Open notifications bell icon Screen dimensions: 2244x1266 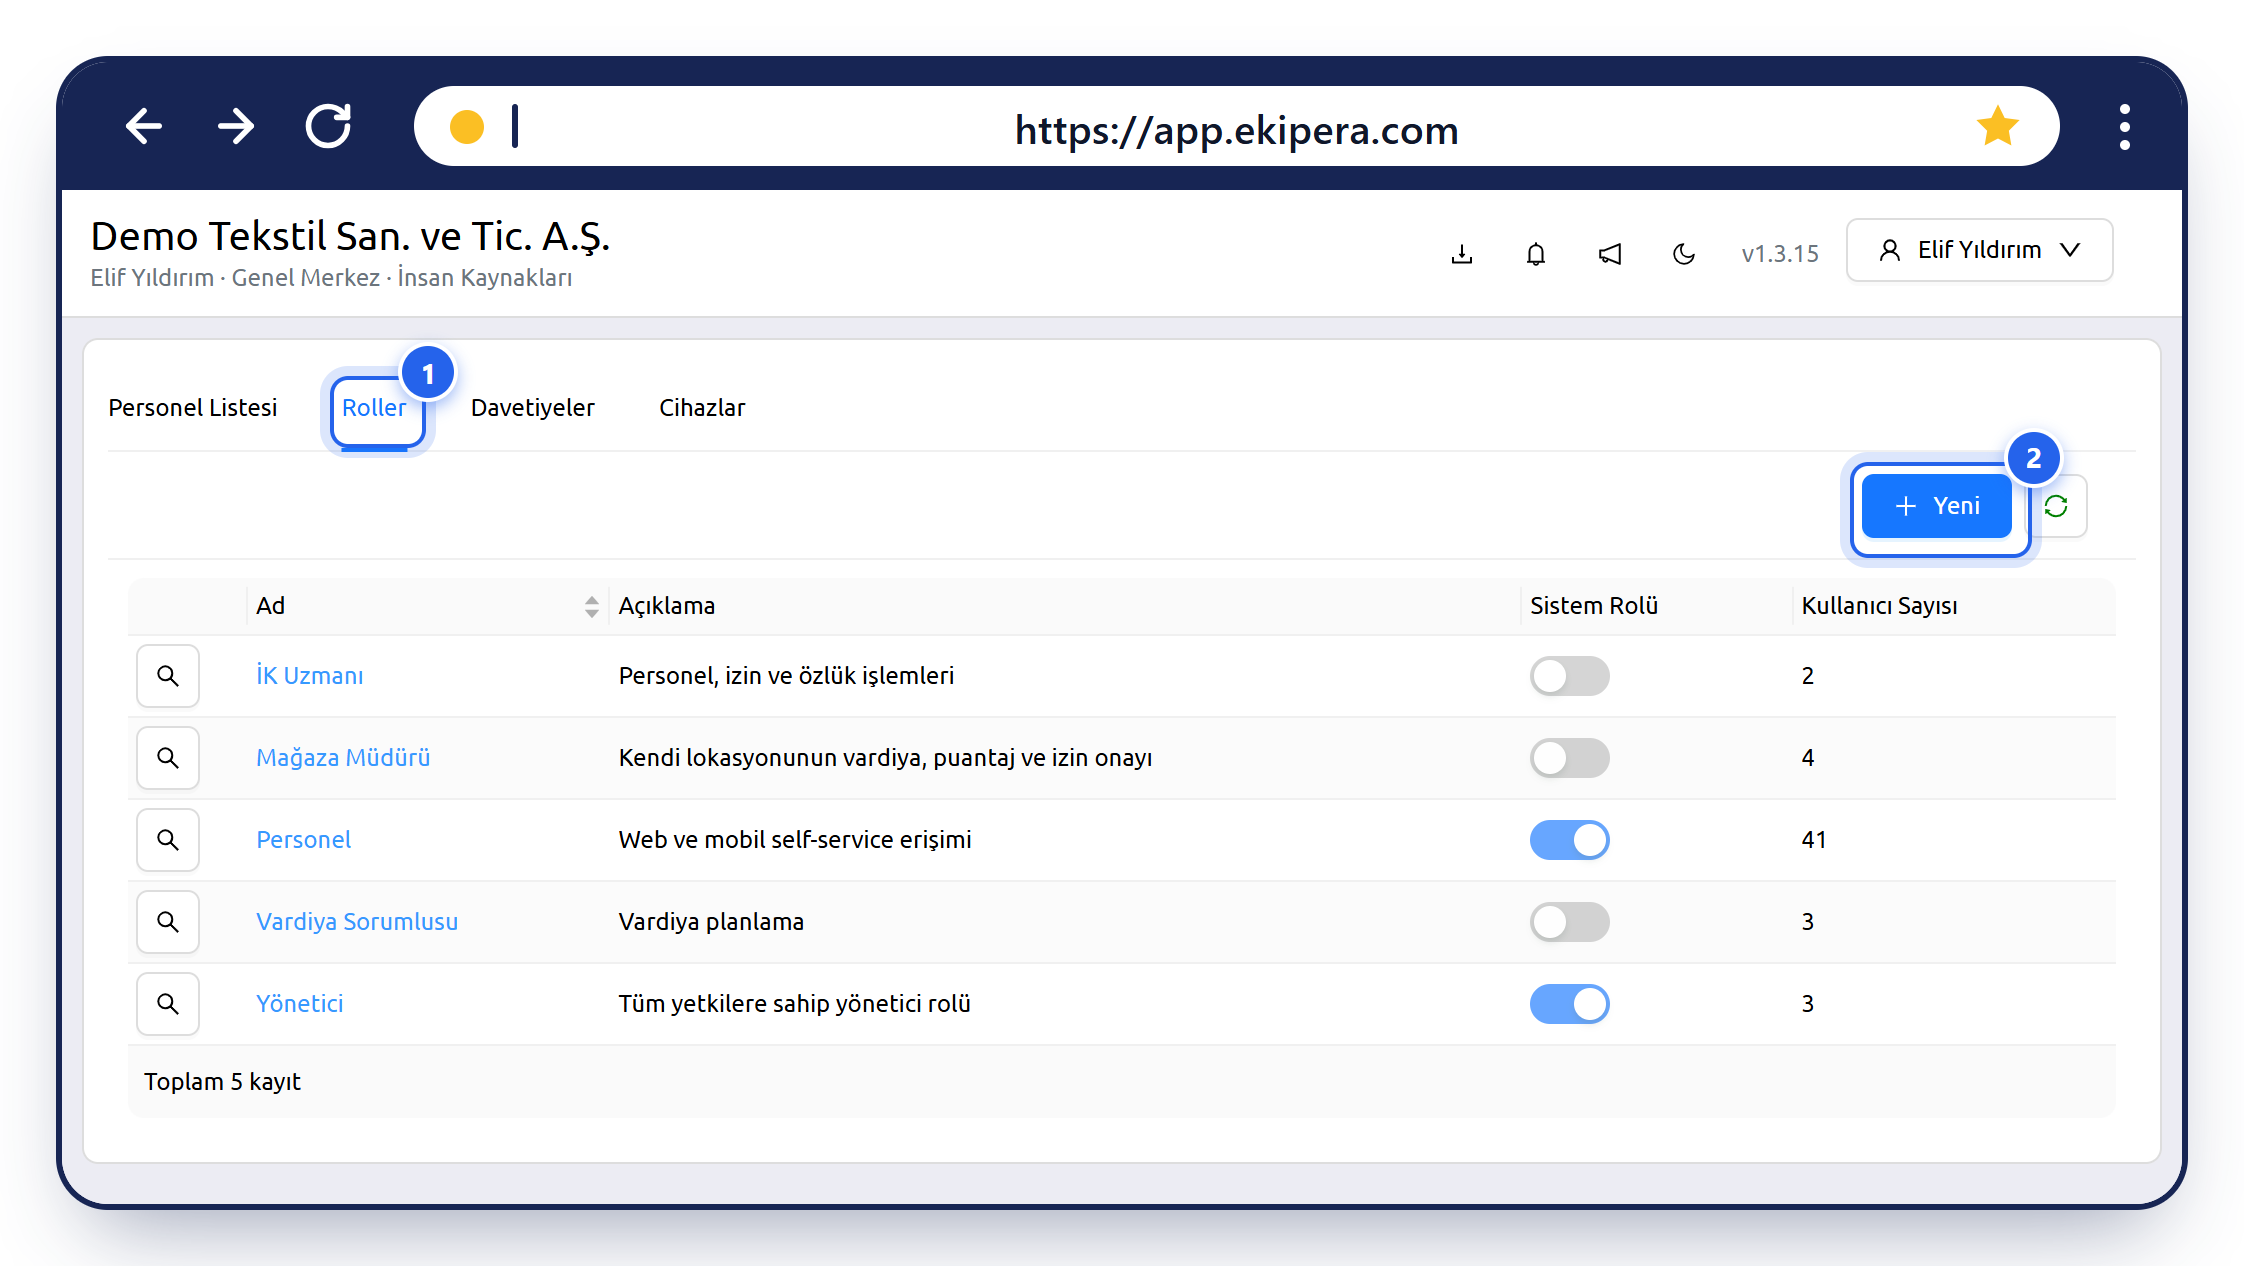1536,254
